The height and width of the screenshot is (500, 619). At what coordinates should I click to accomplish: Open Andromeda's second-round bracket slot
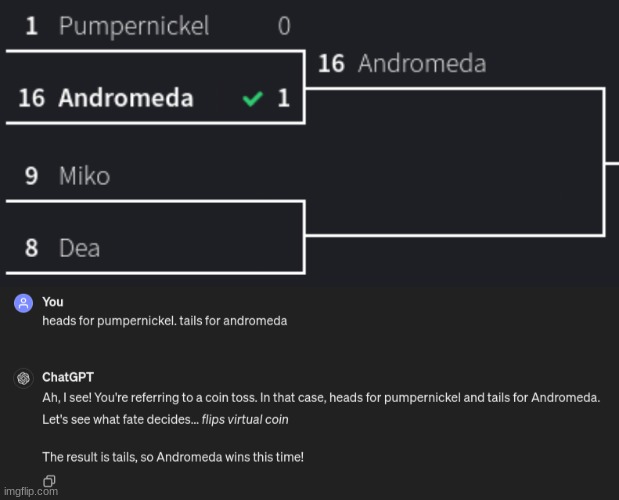click(421, 64)
